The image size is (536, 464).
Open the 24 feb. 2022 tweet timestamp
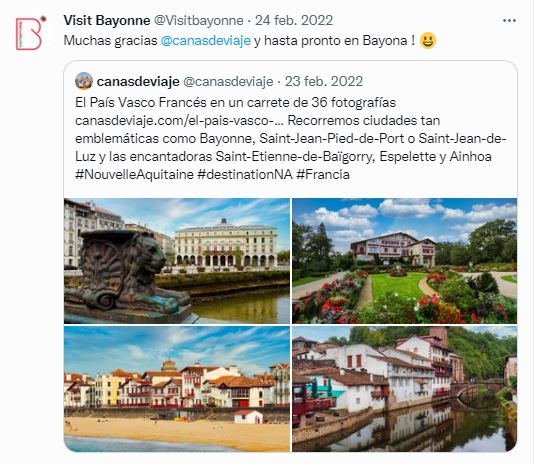(x=294, y=21)
